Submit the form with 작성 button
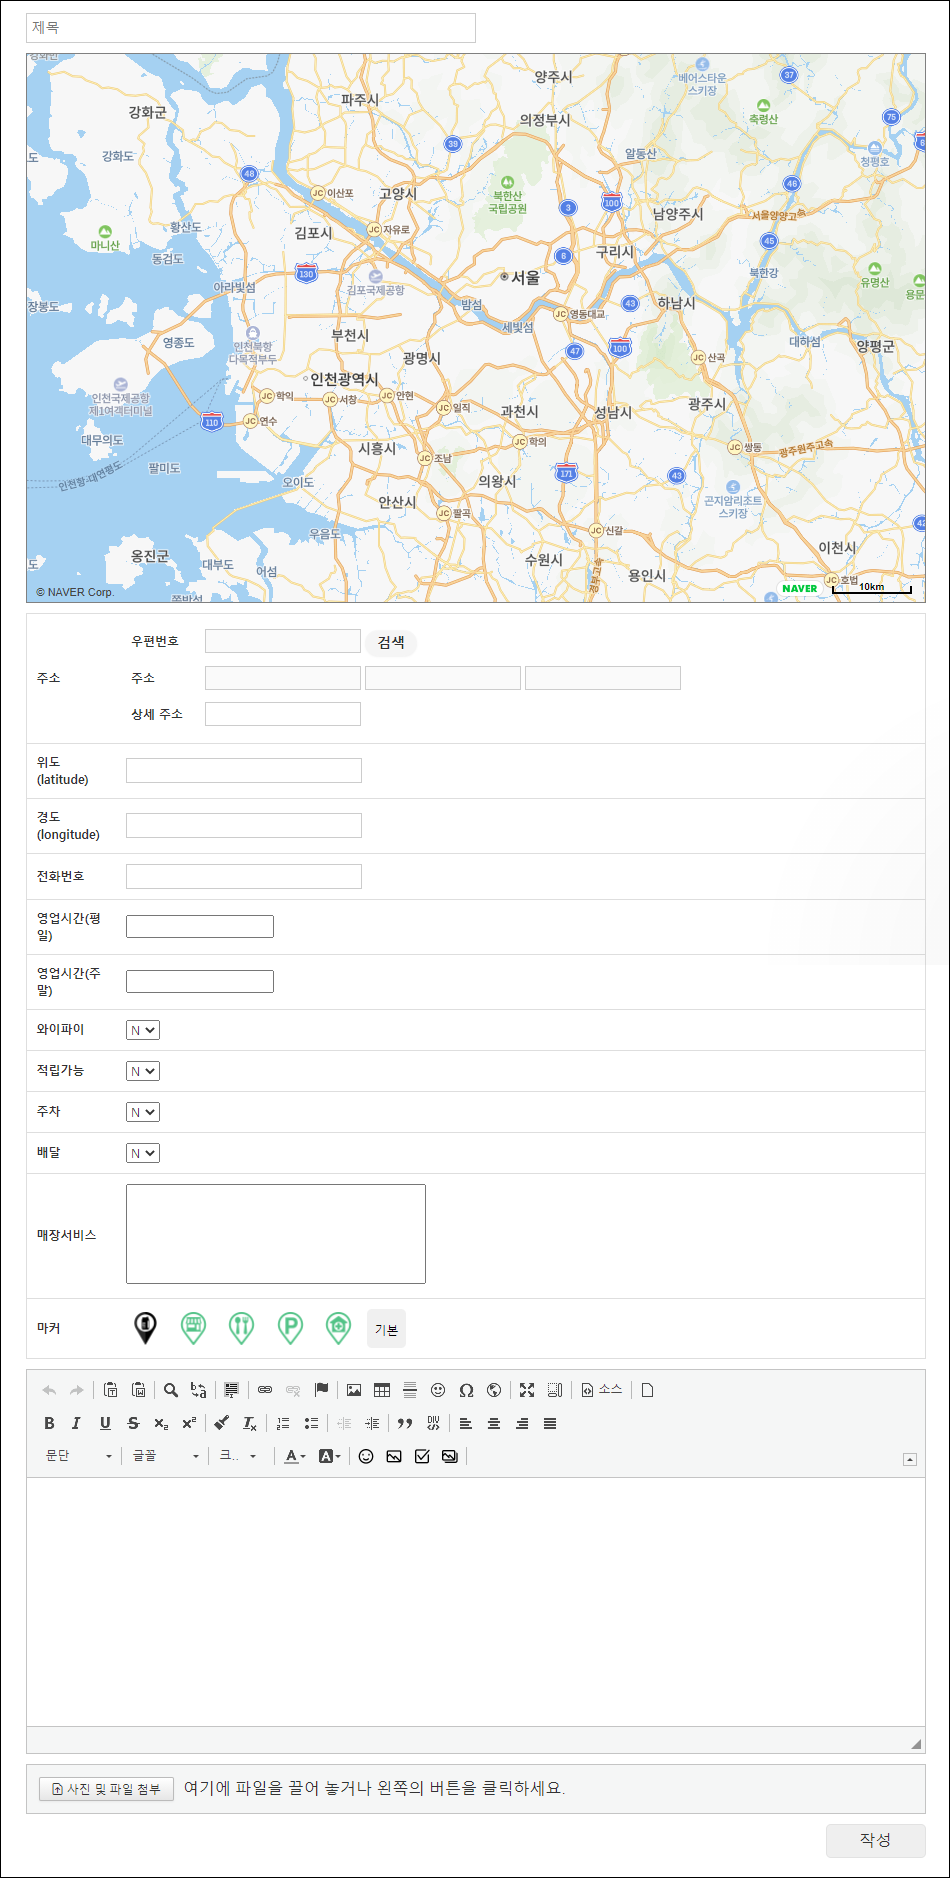Screen dimensions: 950x1878 click(x=875, y=1840)
